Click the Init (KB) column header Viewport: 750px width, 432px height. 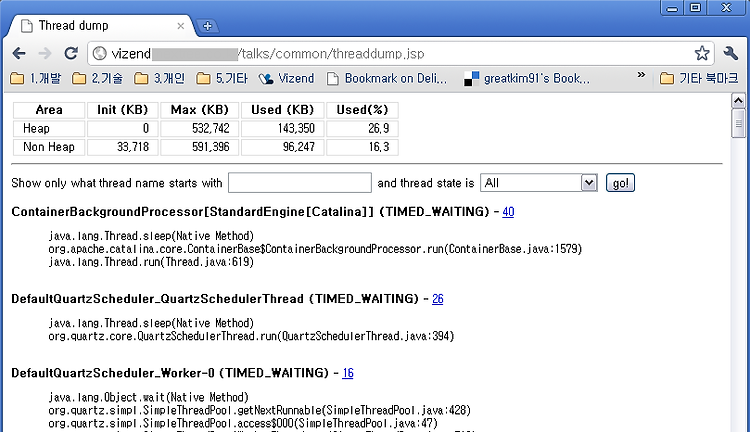(122, 110)
